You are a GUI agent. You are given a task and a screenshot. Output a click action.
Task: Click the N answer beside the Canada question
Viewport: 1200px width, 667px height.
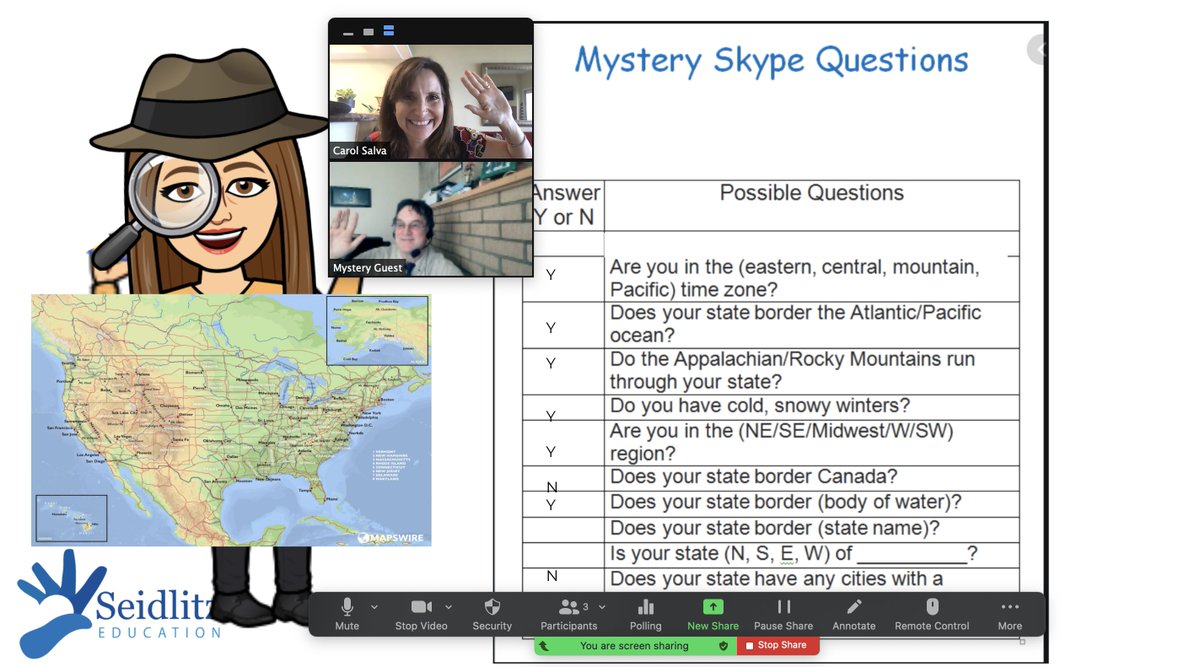pos(552,487)
